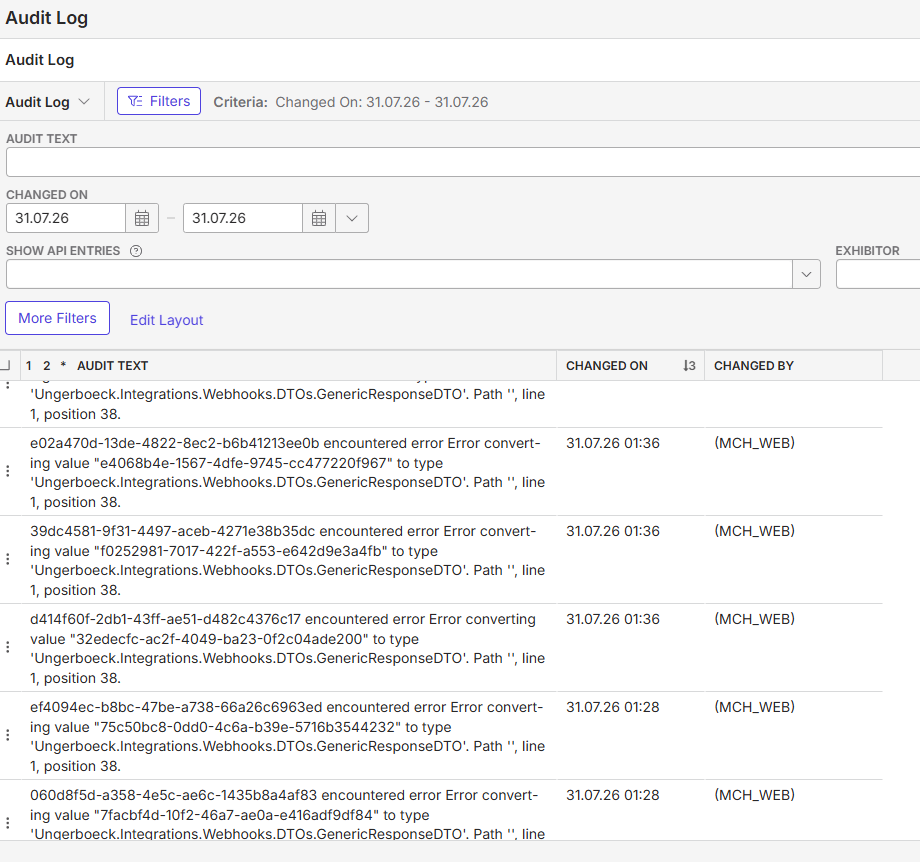
Task: Click the Changed On start date field
Action: [x=66, y=218]
